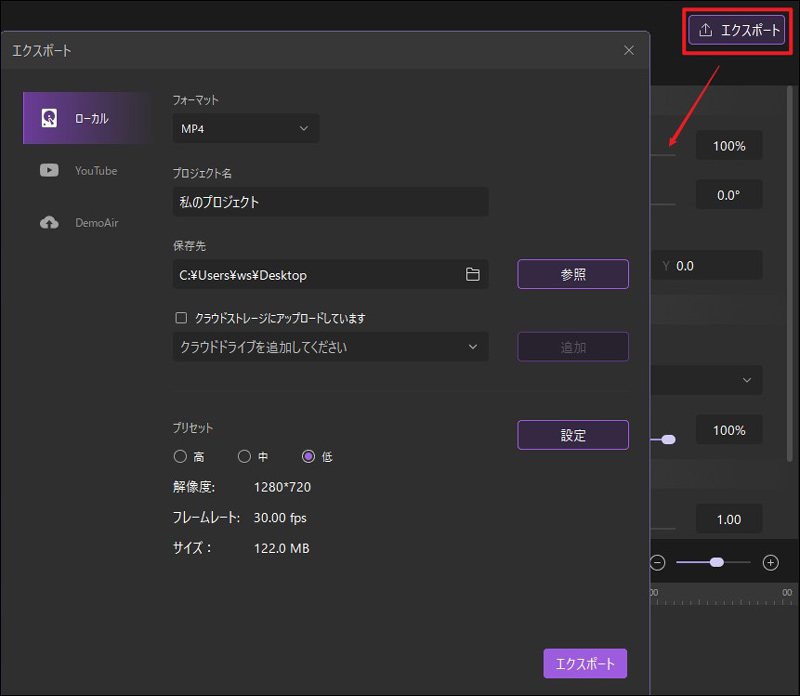Screen dimensions: 800x696
Task: Click the folder icon in save path field
Action: coord(473,275)
